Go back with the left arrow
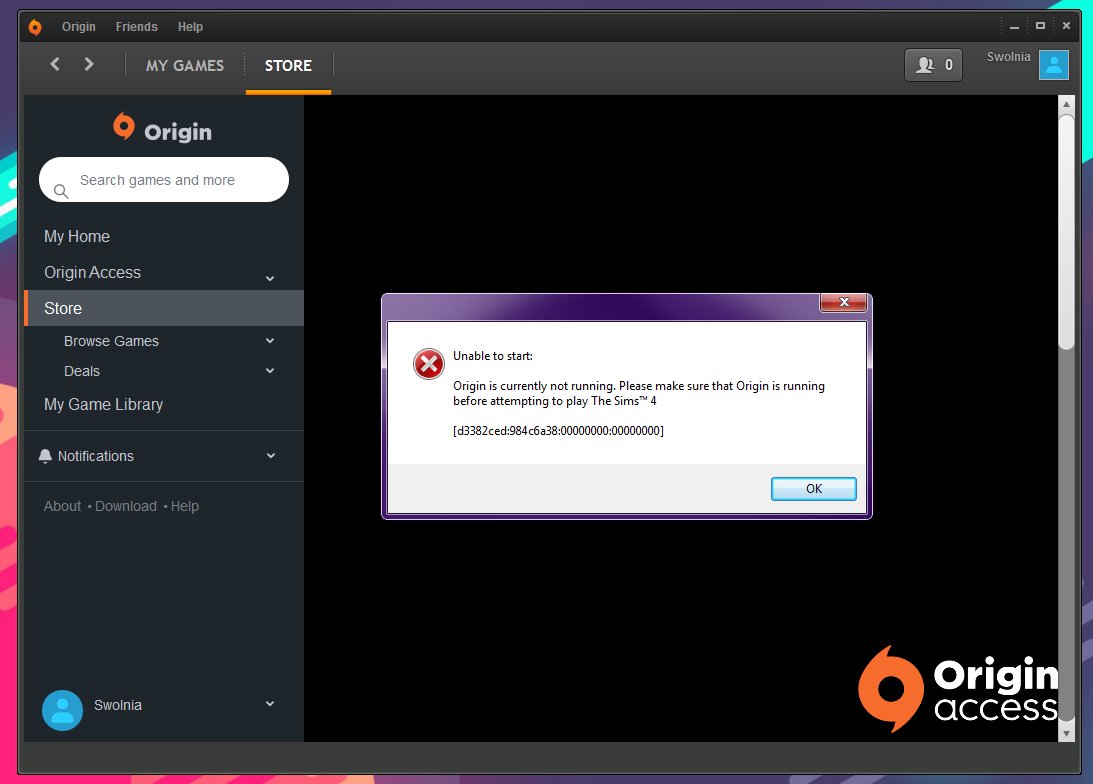The image size is (1093, 784). click(55, 64)
